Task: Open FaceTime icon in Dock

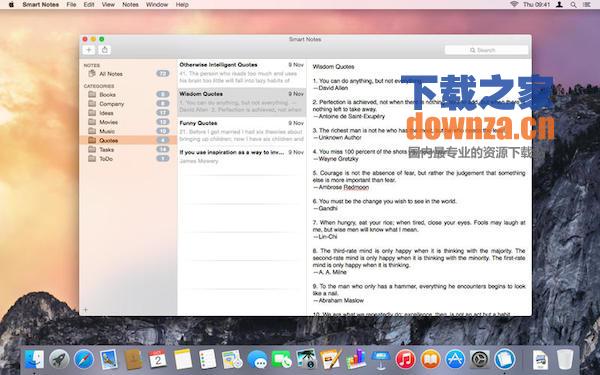Action: (x=282, y=360)
